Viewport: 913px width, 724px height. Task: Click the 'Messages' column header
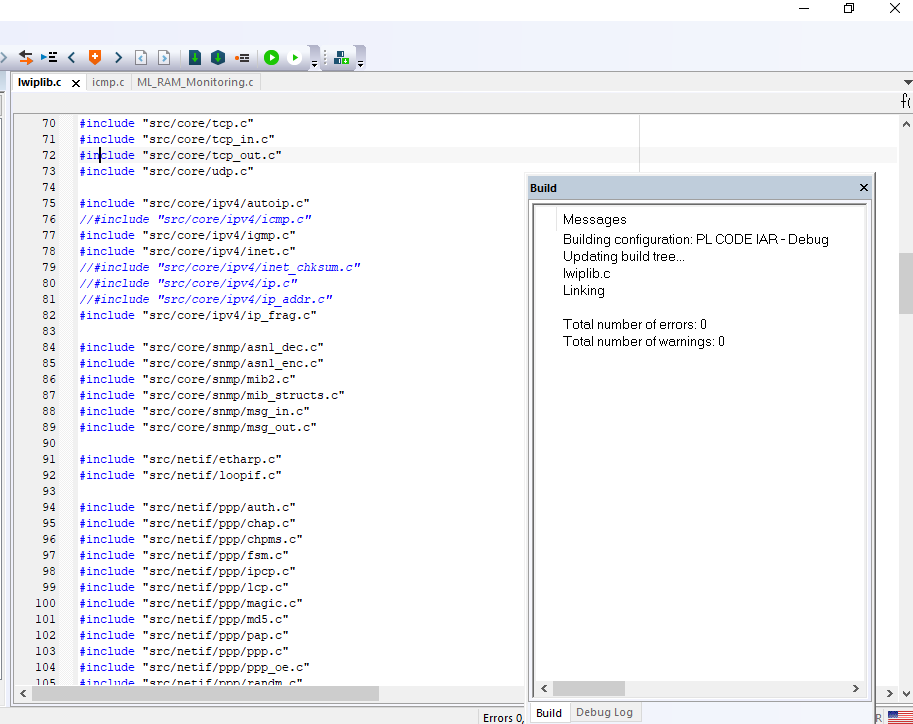point(594,220)
